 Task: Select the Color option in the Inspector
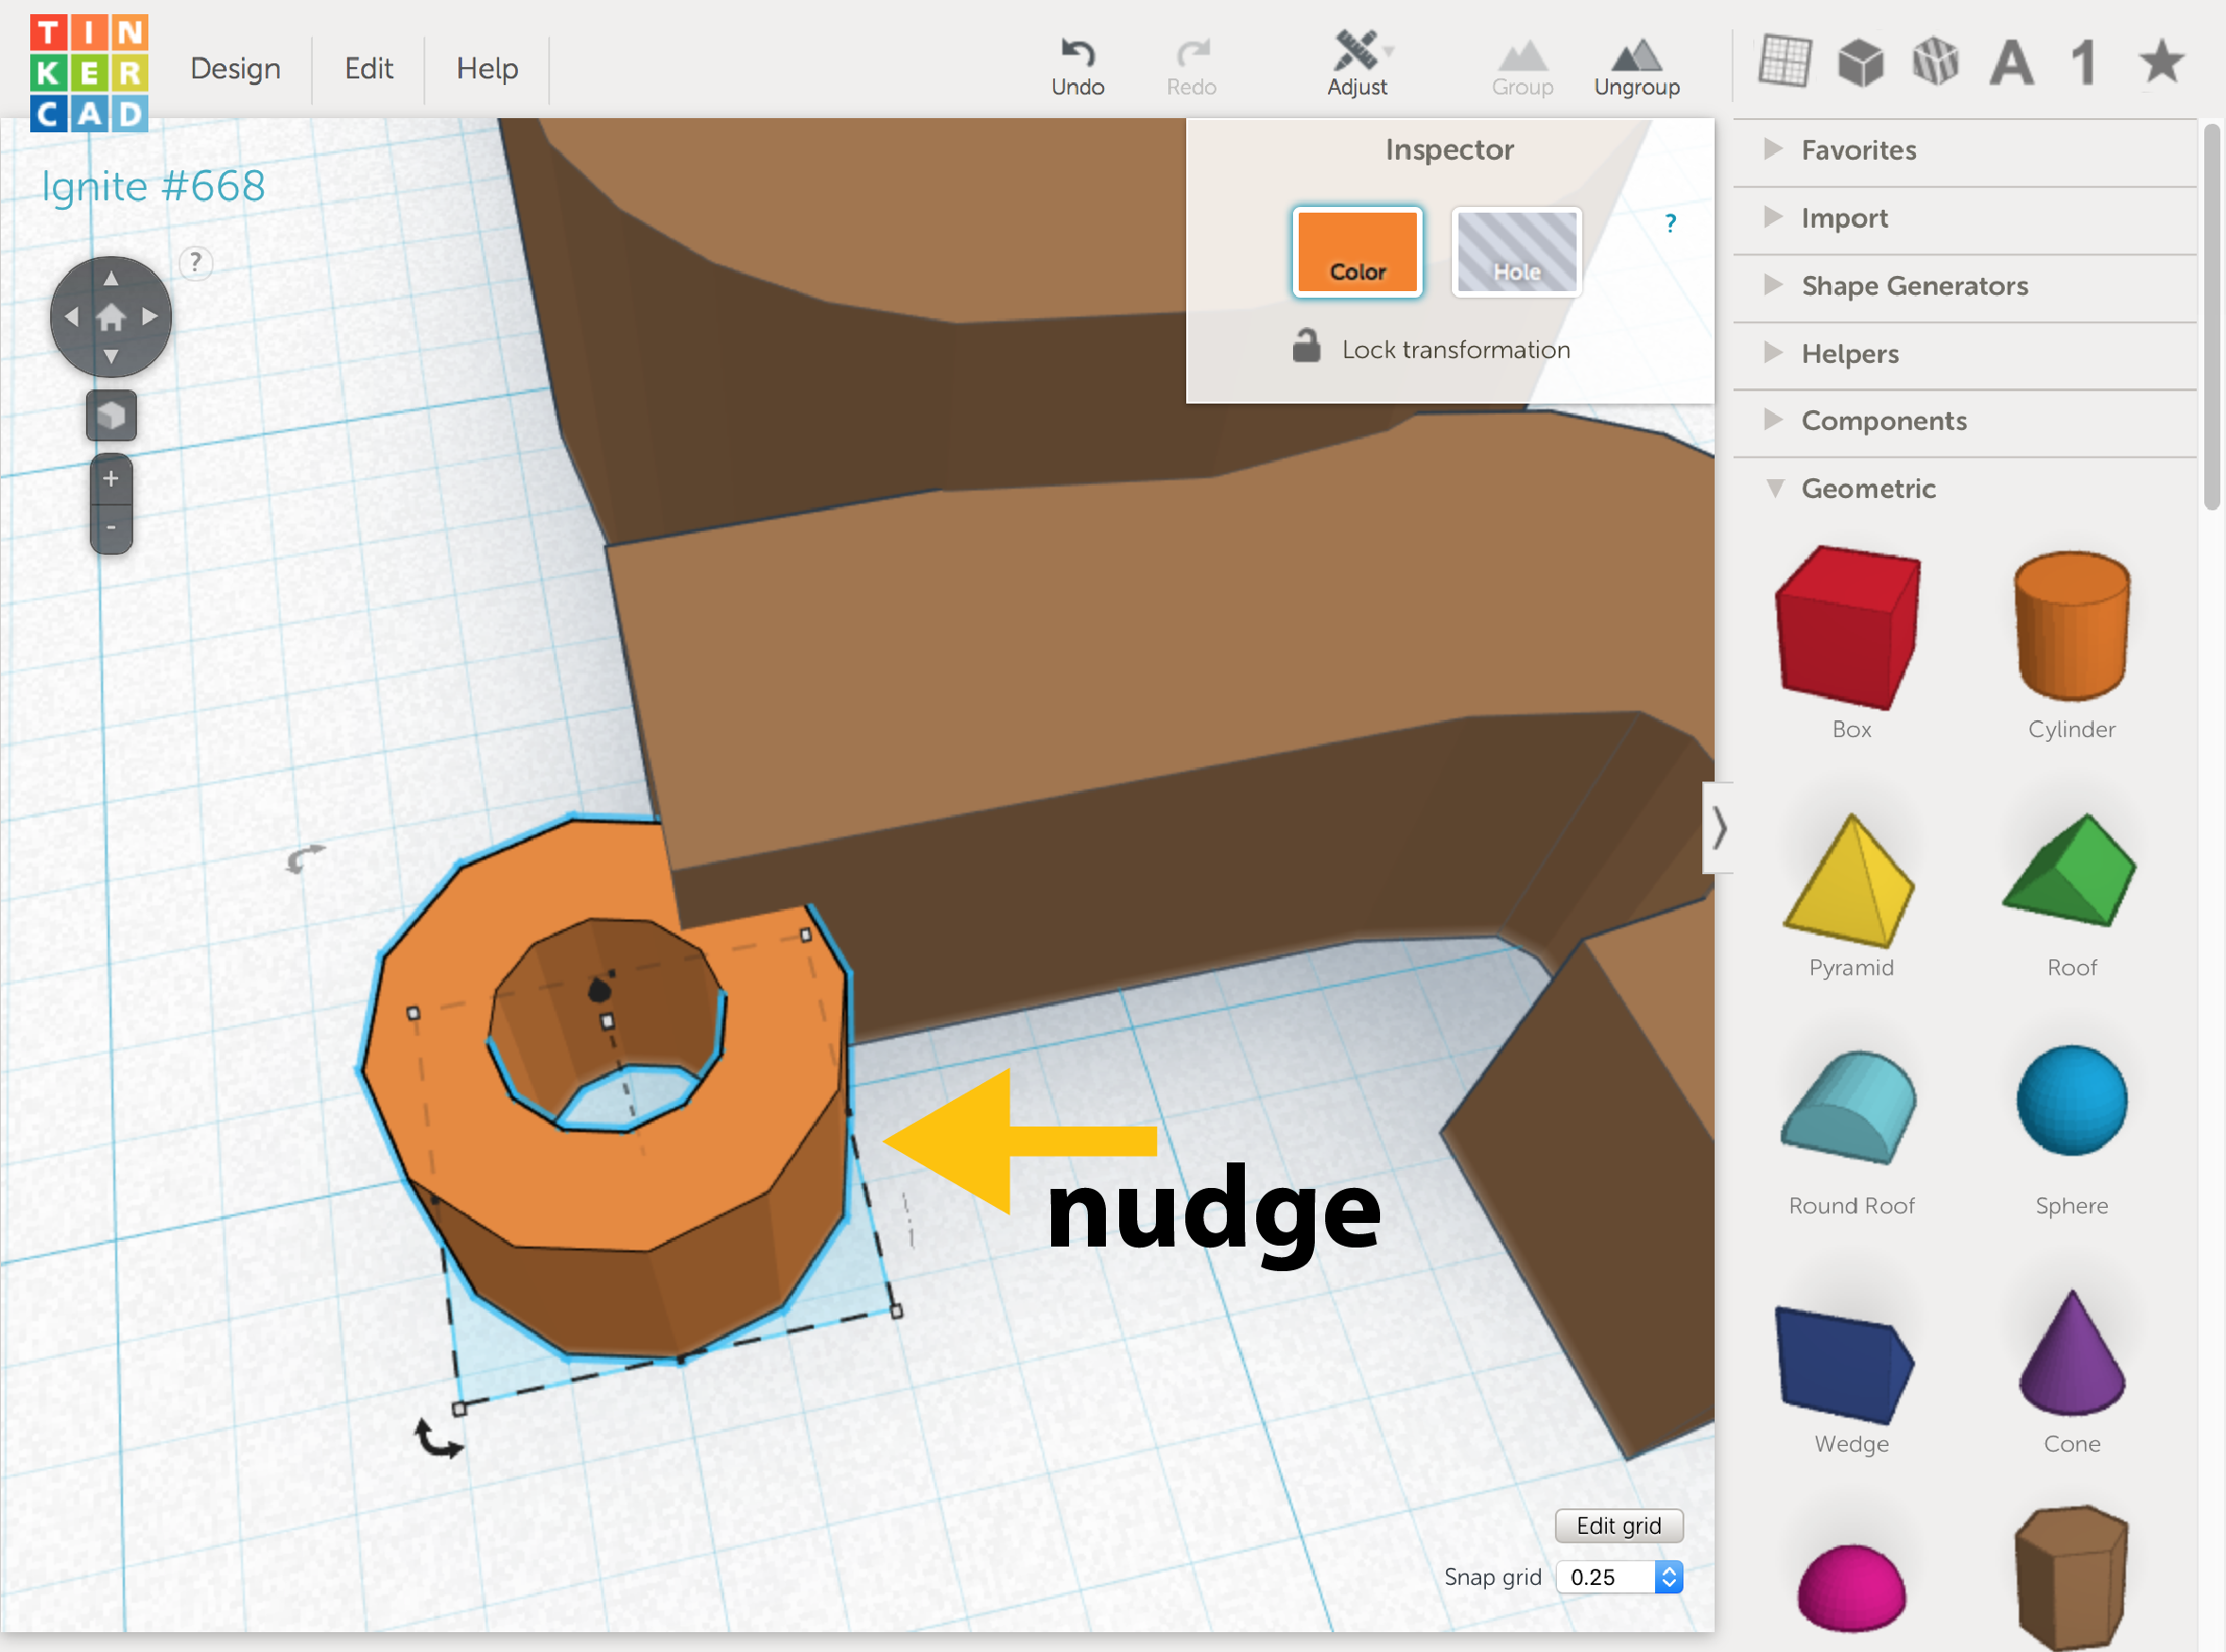point(1358,252)
